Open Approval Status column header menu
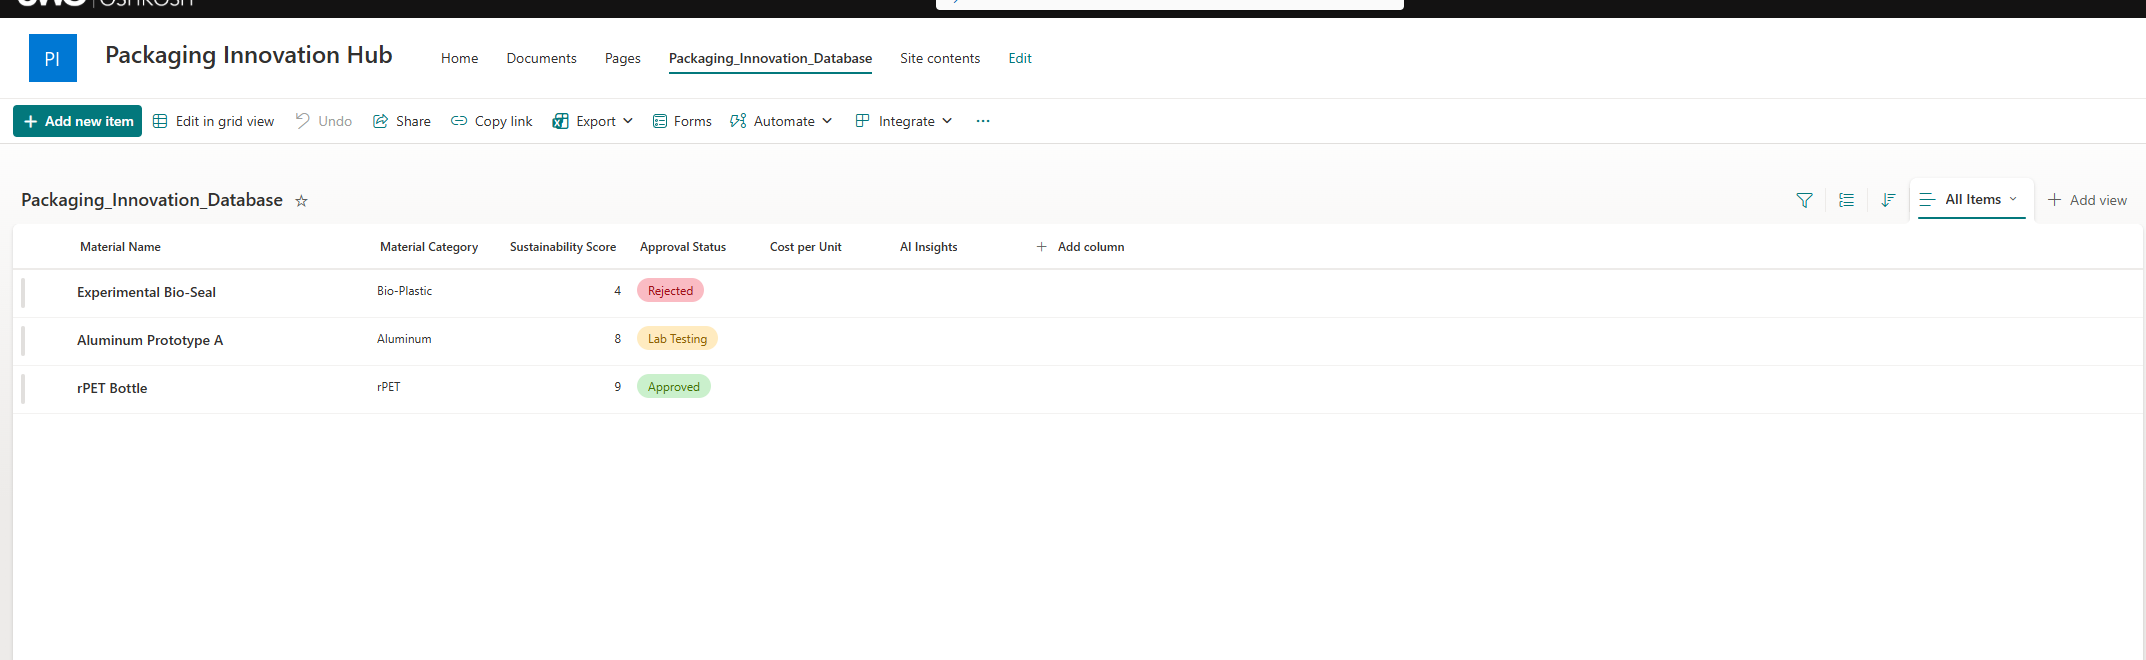2146x660 pixels. point(683,247)
